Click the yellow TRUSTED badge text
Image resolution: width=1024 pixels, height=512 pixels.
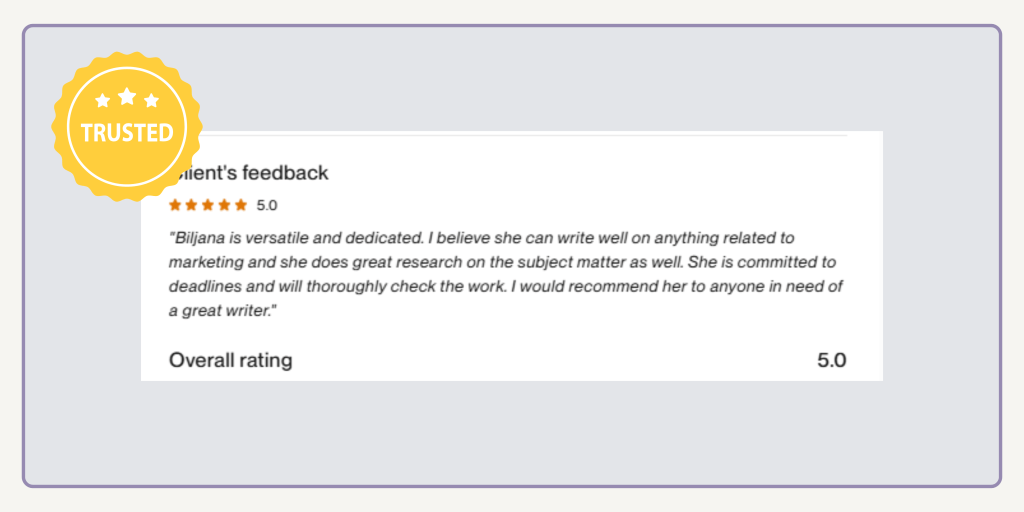127,133
